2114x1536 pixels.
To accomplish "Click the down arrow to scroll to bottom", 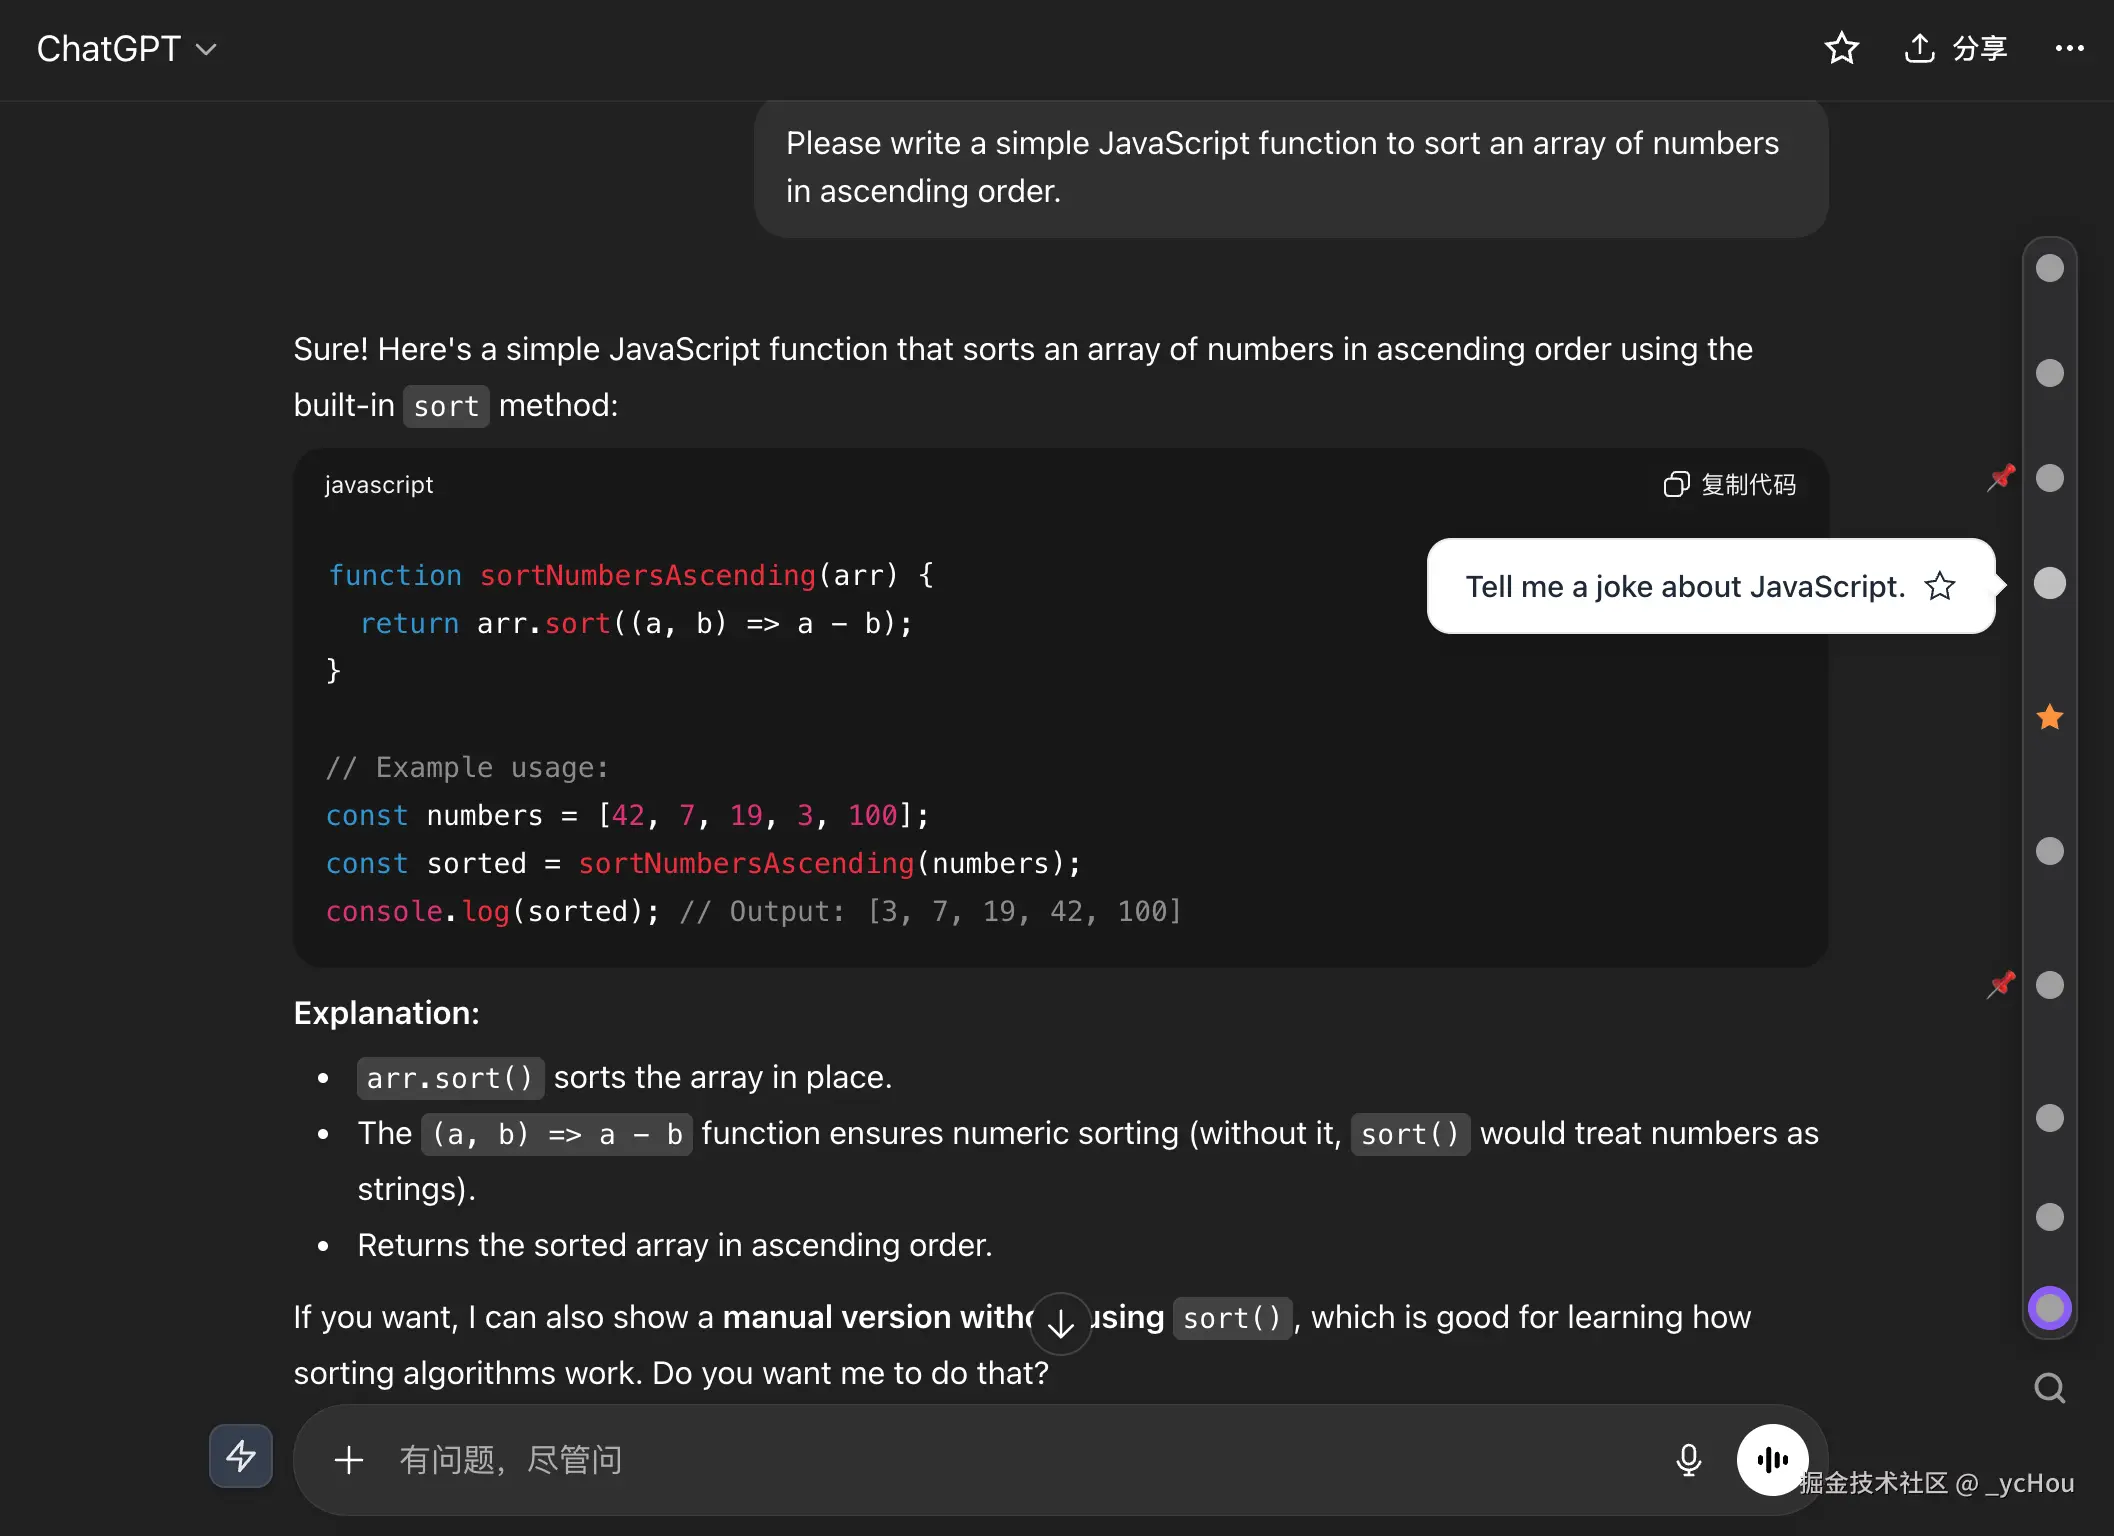I will (1060, 1323).
